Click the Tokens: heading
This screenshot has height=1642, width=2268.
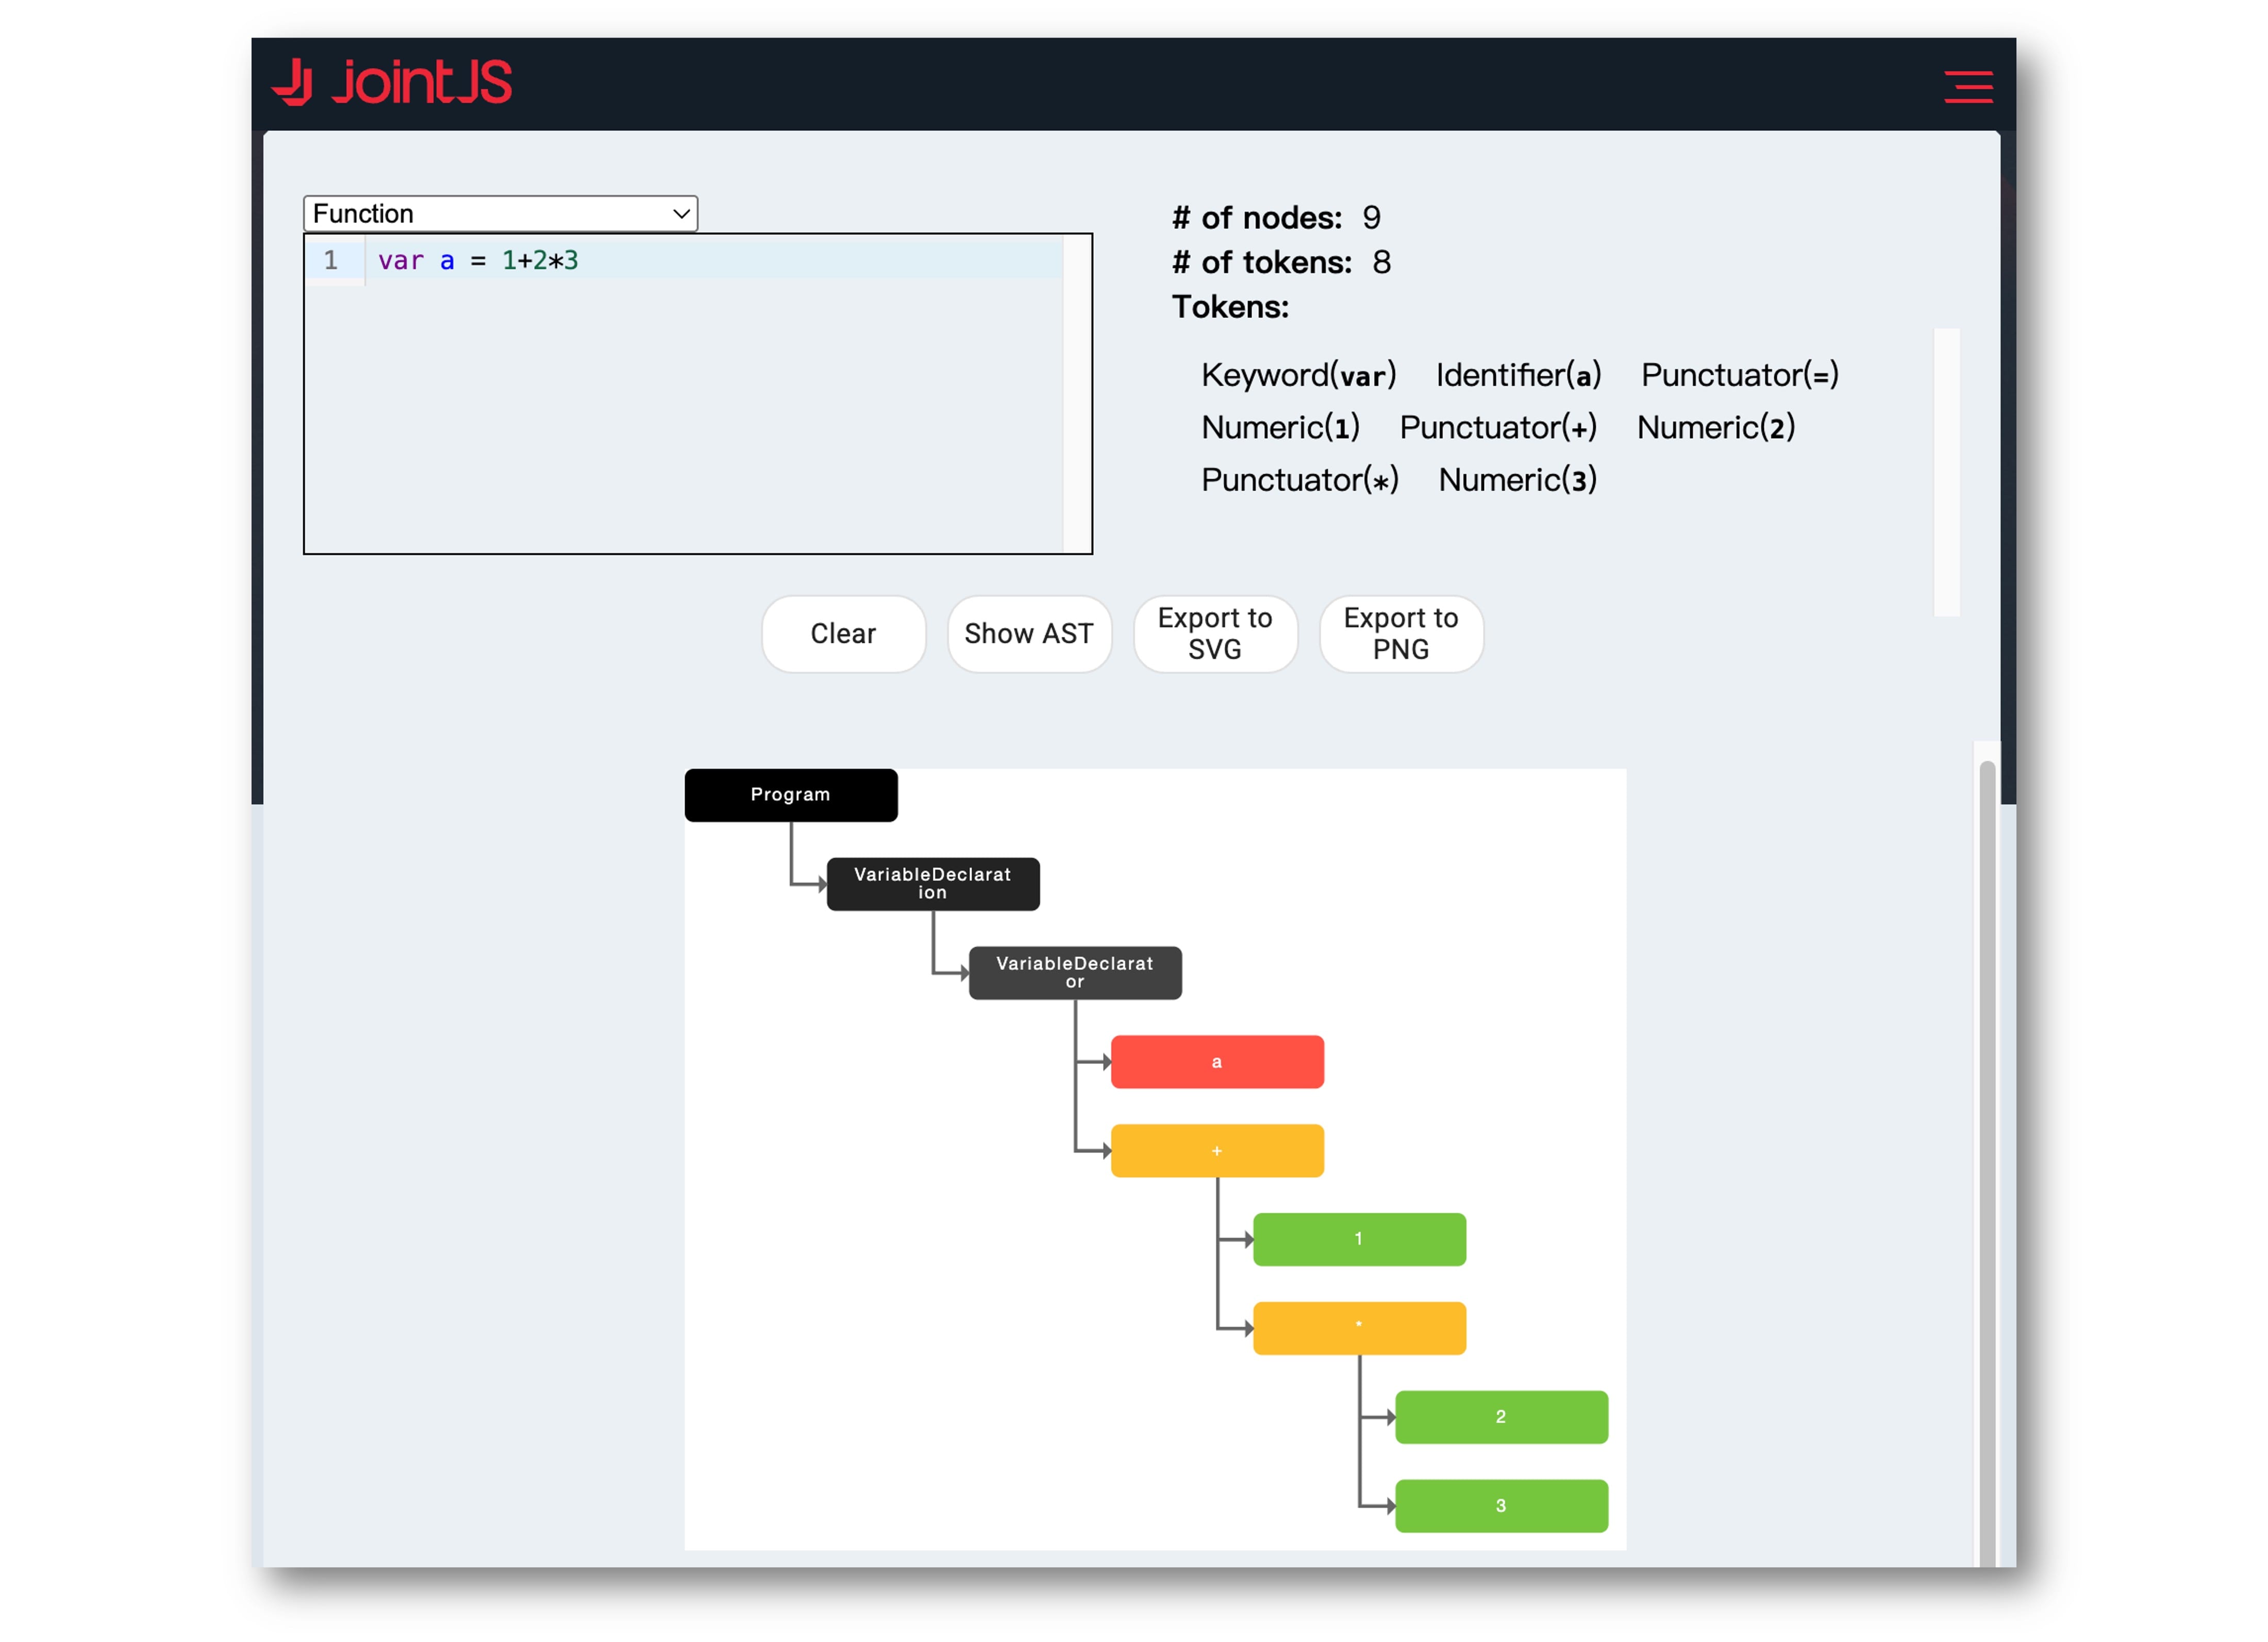[1230, 307]
